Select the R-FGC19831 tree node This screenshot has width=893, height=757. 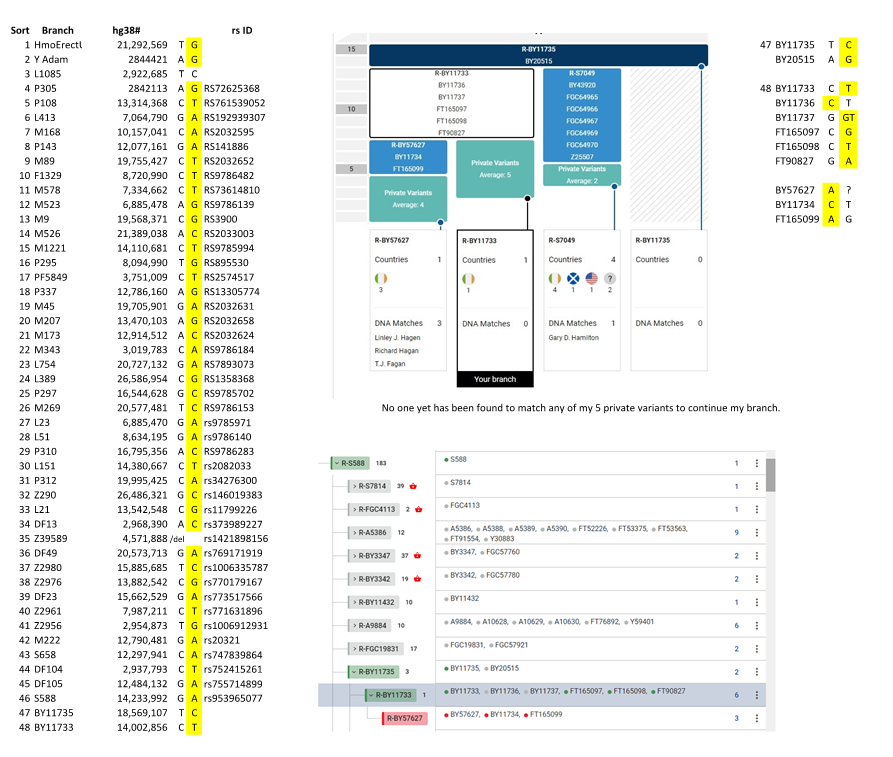375,649
